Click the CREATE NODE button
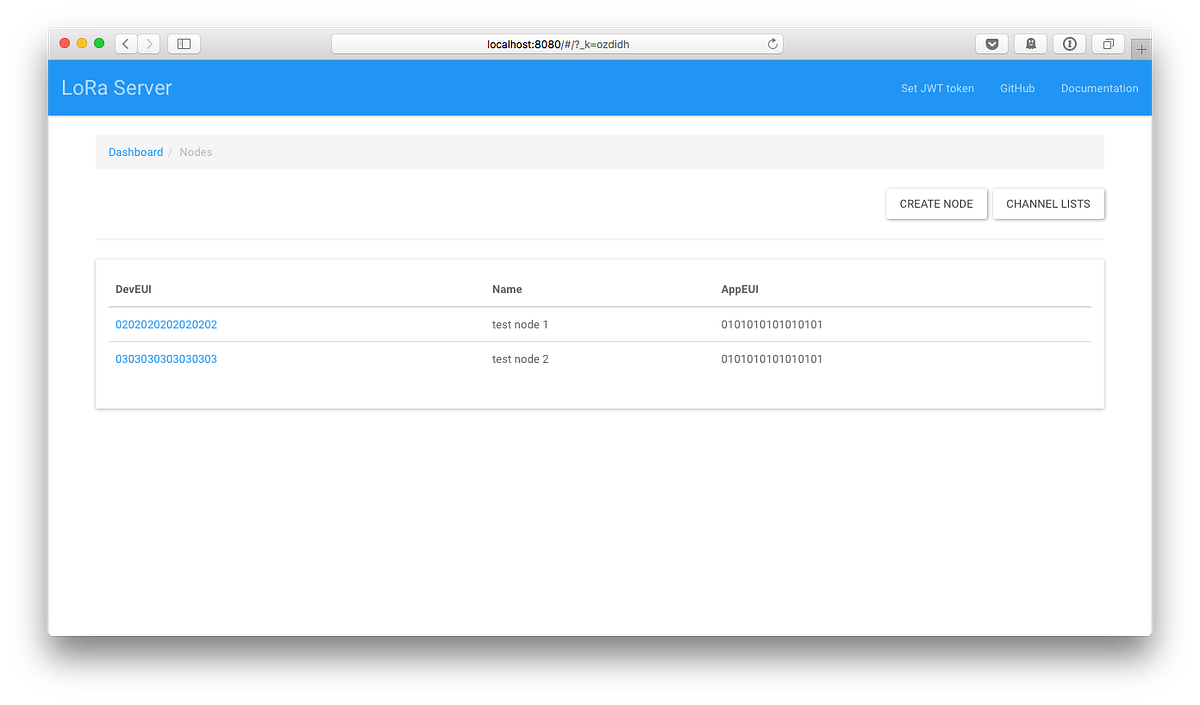Screen dimensions: 1200x705 tap(936, 203)
